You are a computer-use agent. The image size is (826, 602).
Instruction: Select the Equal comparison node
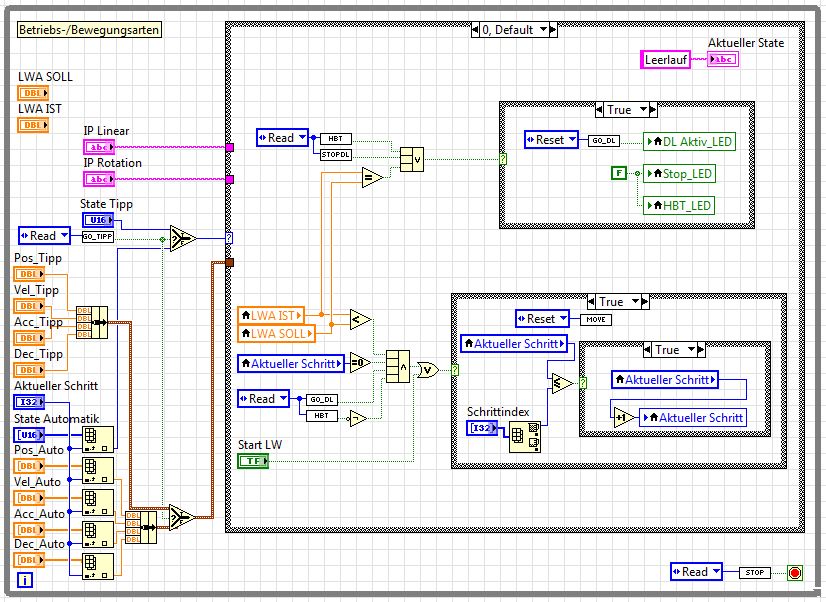pos(371,177)
